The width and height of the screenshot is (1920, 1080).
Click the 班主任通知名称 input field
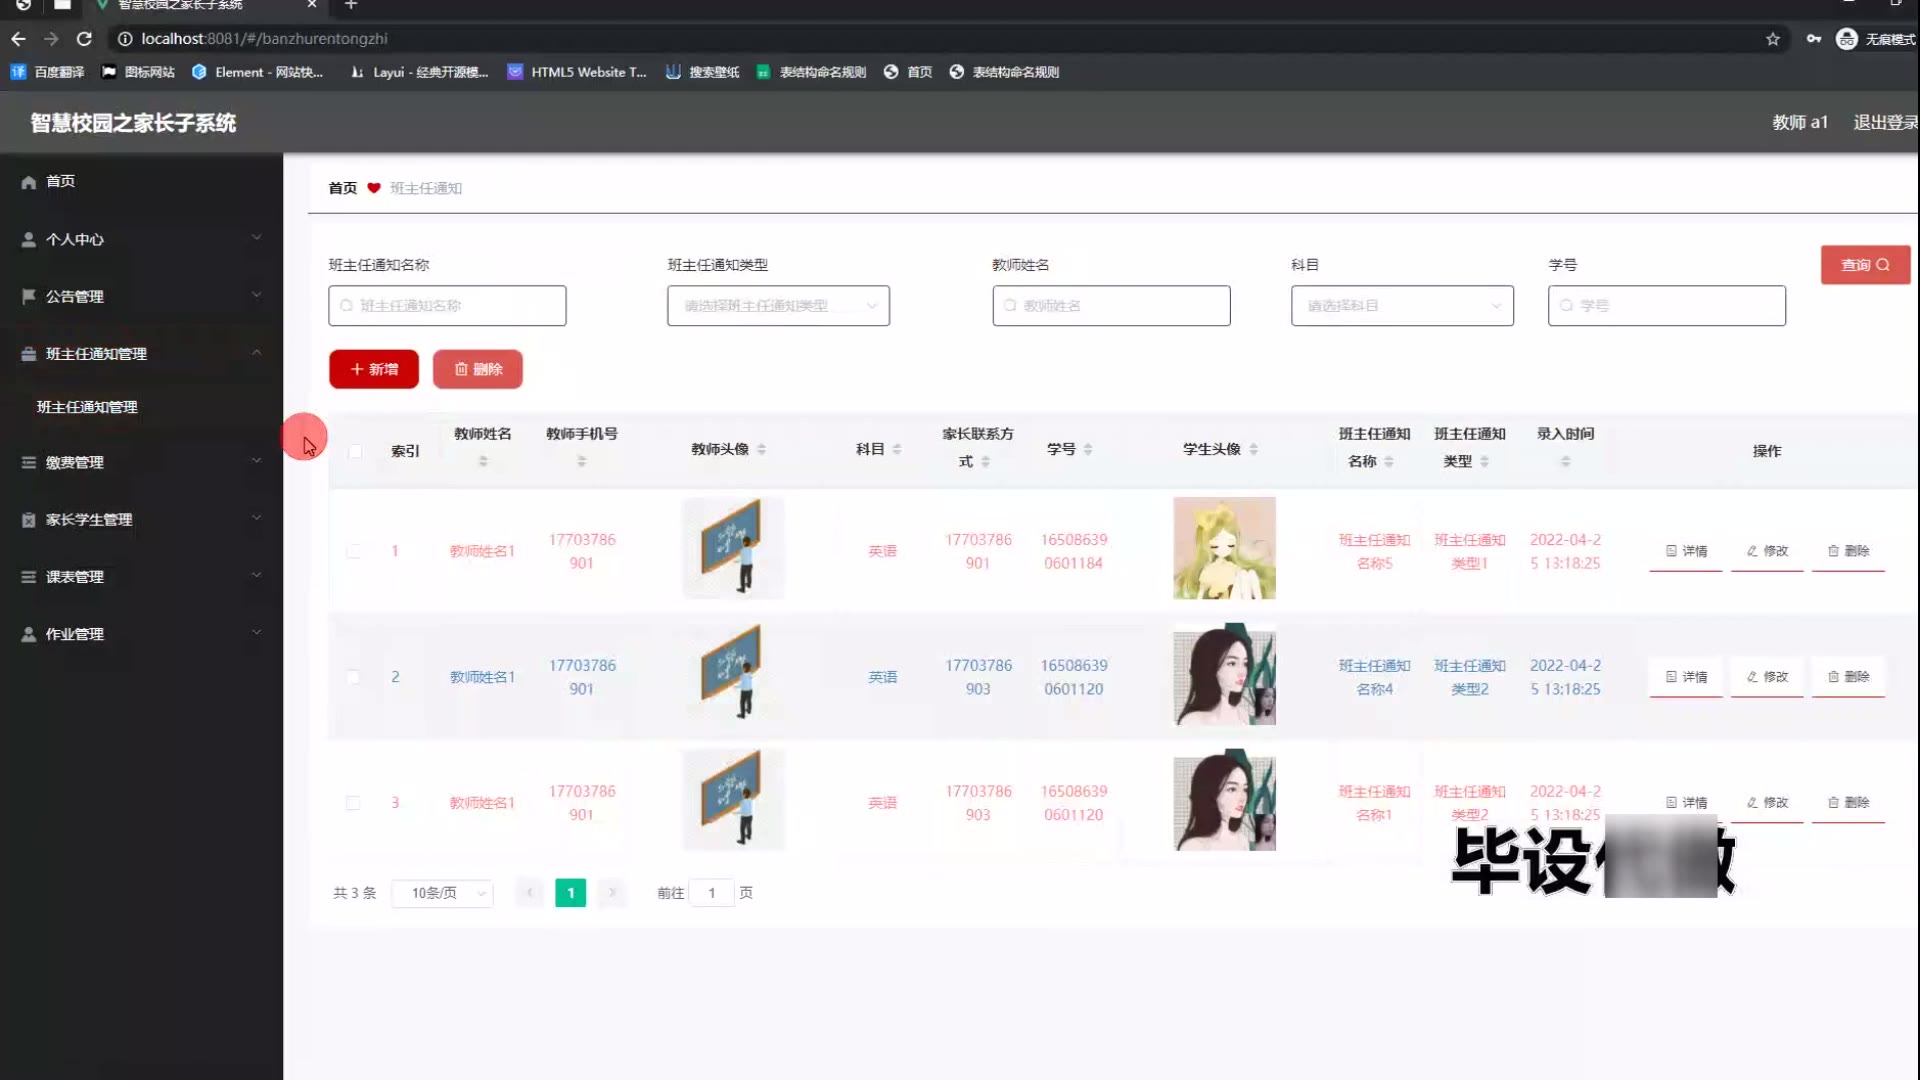447,306
